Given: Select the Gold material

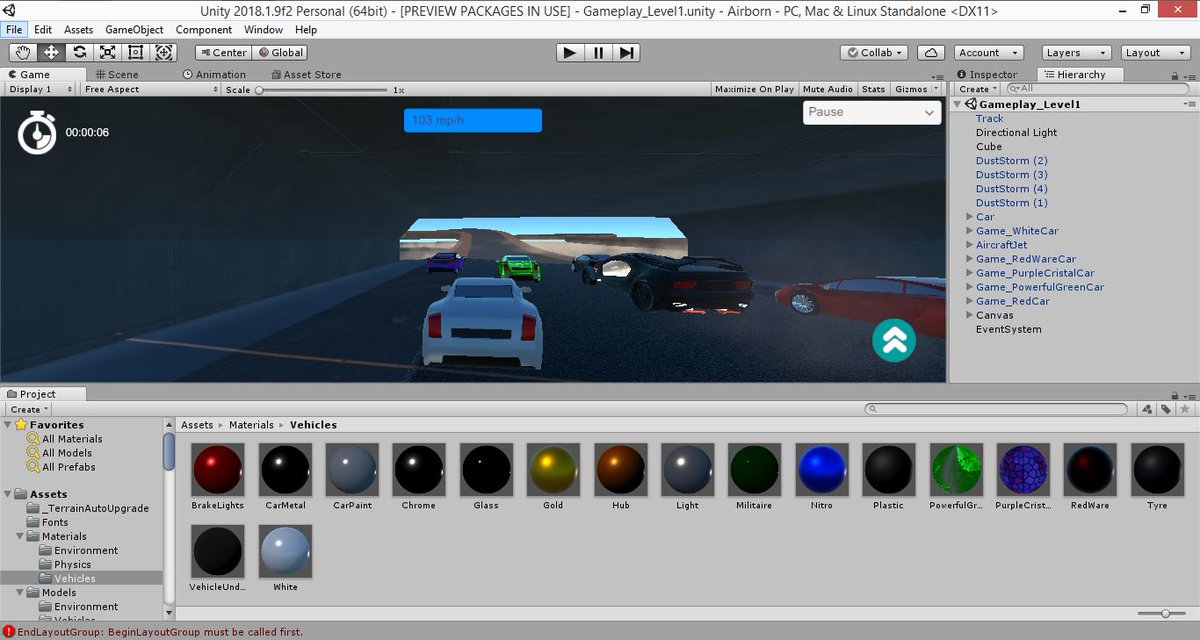Looking at the screenshot, I should (x=553, y=469).
